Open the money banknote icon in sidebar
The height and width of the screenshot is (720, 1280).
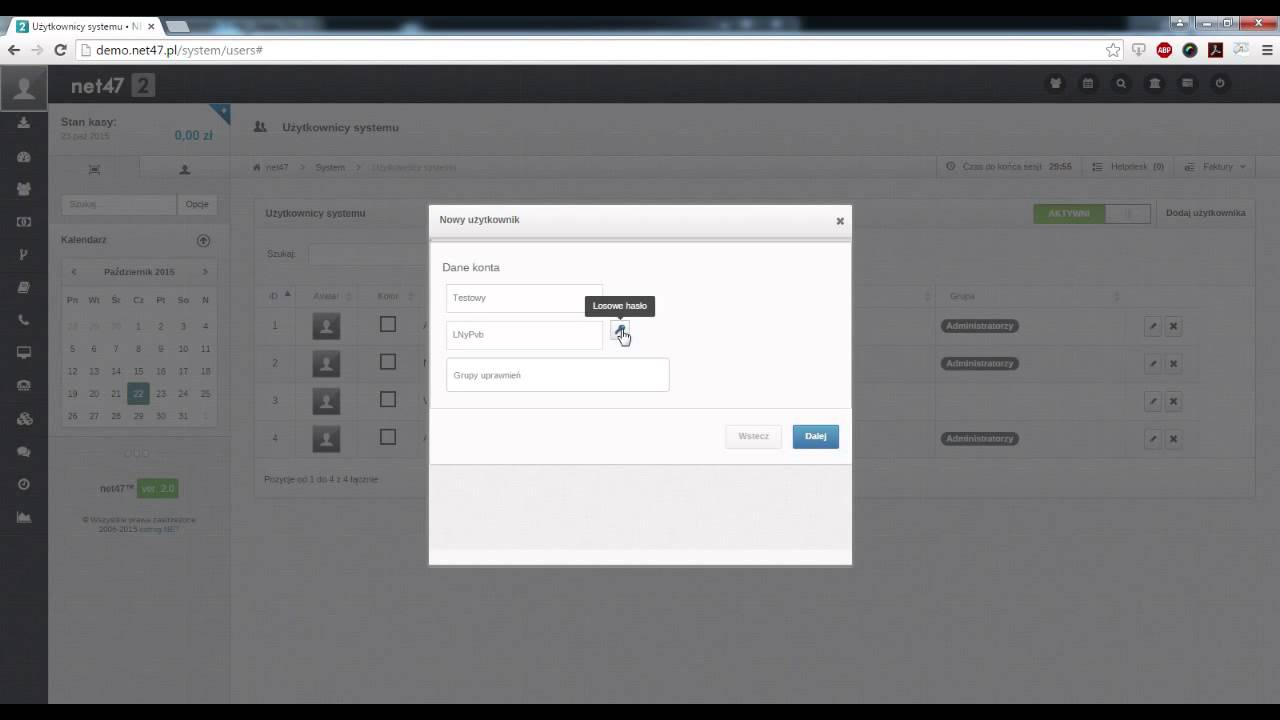[x=24, y=222]
